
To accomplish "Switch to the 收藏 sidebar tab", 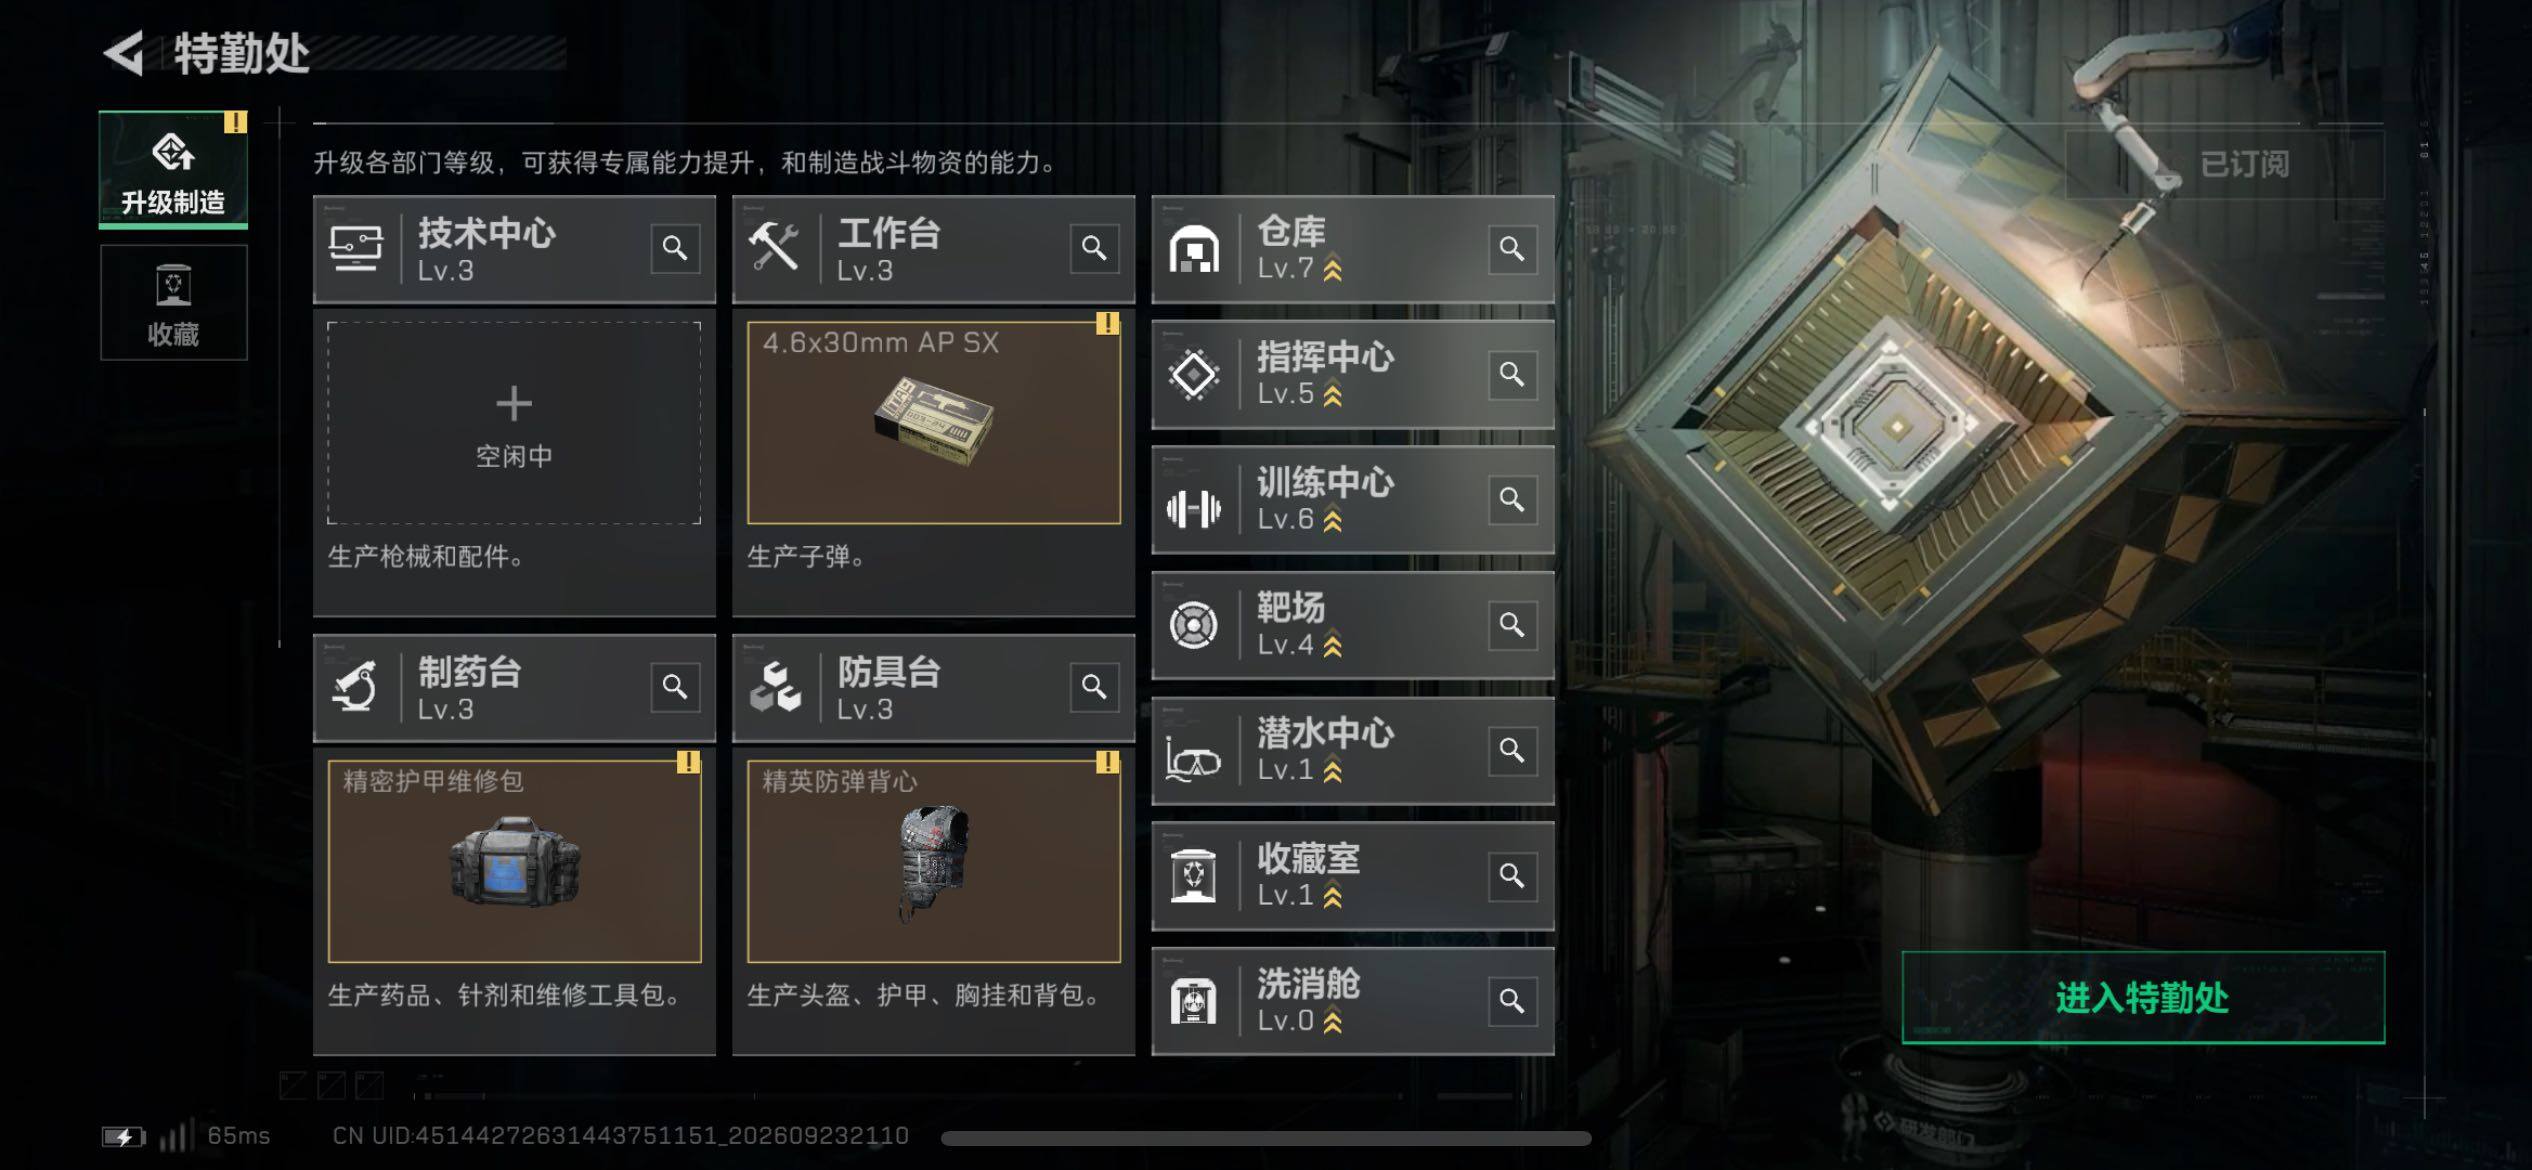I will [173, 303].
